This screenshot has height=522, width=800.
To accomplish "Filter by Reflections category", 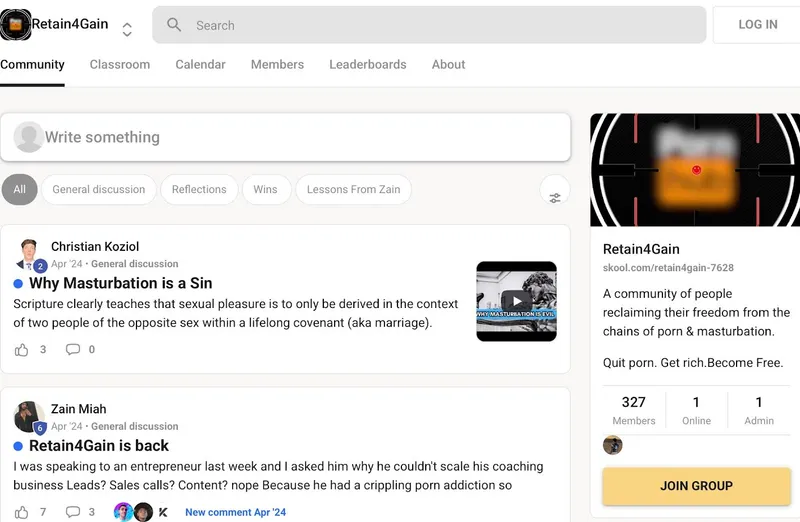I will (x=199, y=189).
